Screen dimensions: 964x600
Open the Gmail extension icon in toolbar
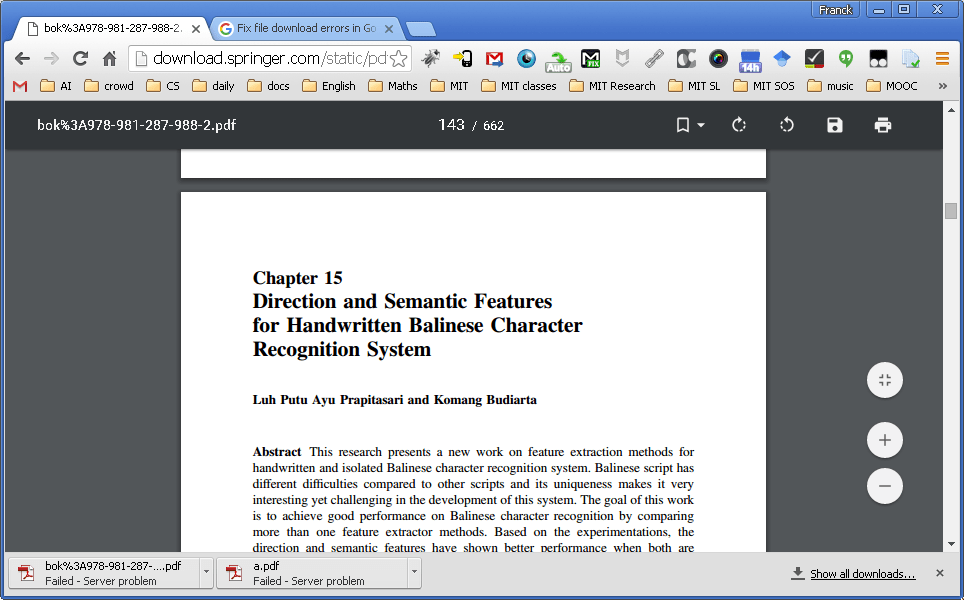pos(494,59)
